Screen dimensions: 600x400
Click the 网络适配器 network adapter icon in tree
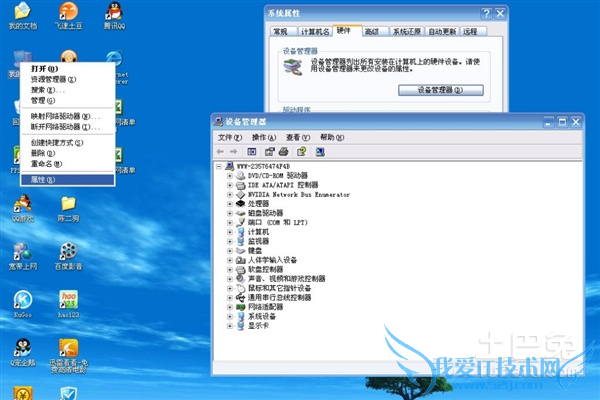coord(240,307)
